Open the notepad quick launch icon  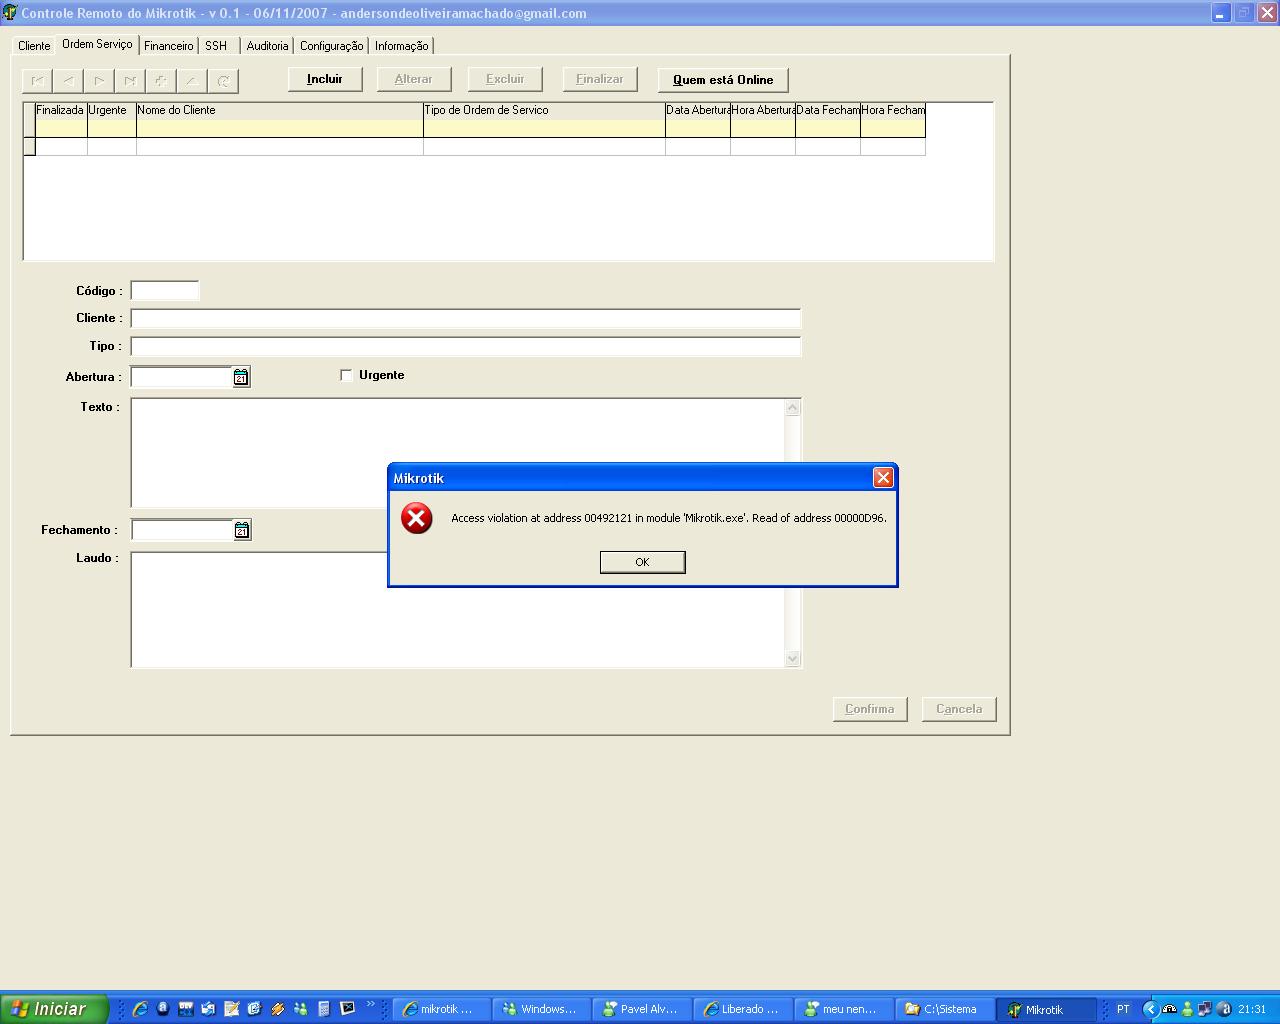click(x=232, y=1009)
